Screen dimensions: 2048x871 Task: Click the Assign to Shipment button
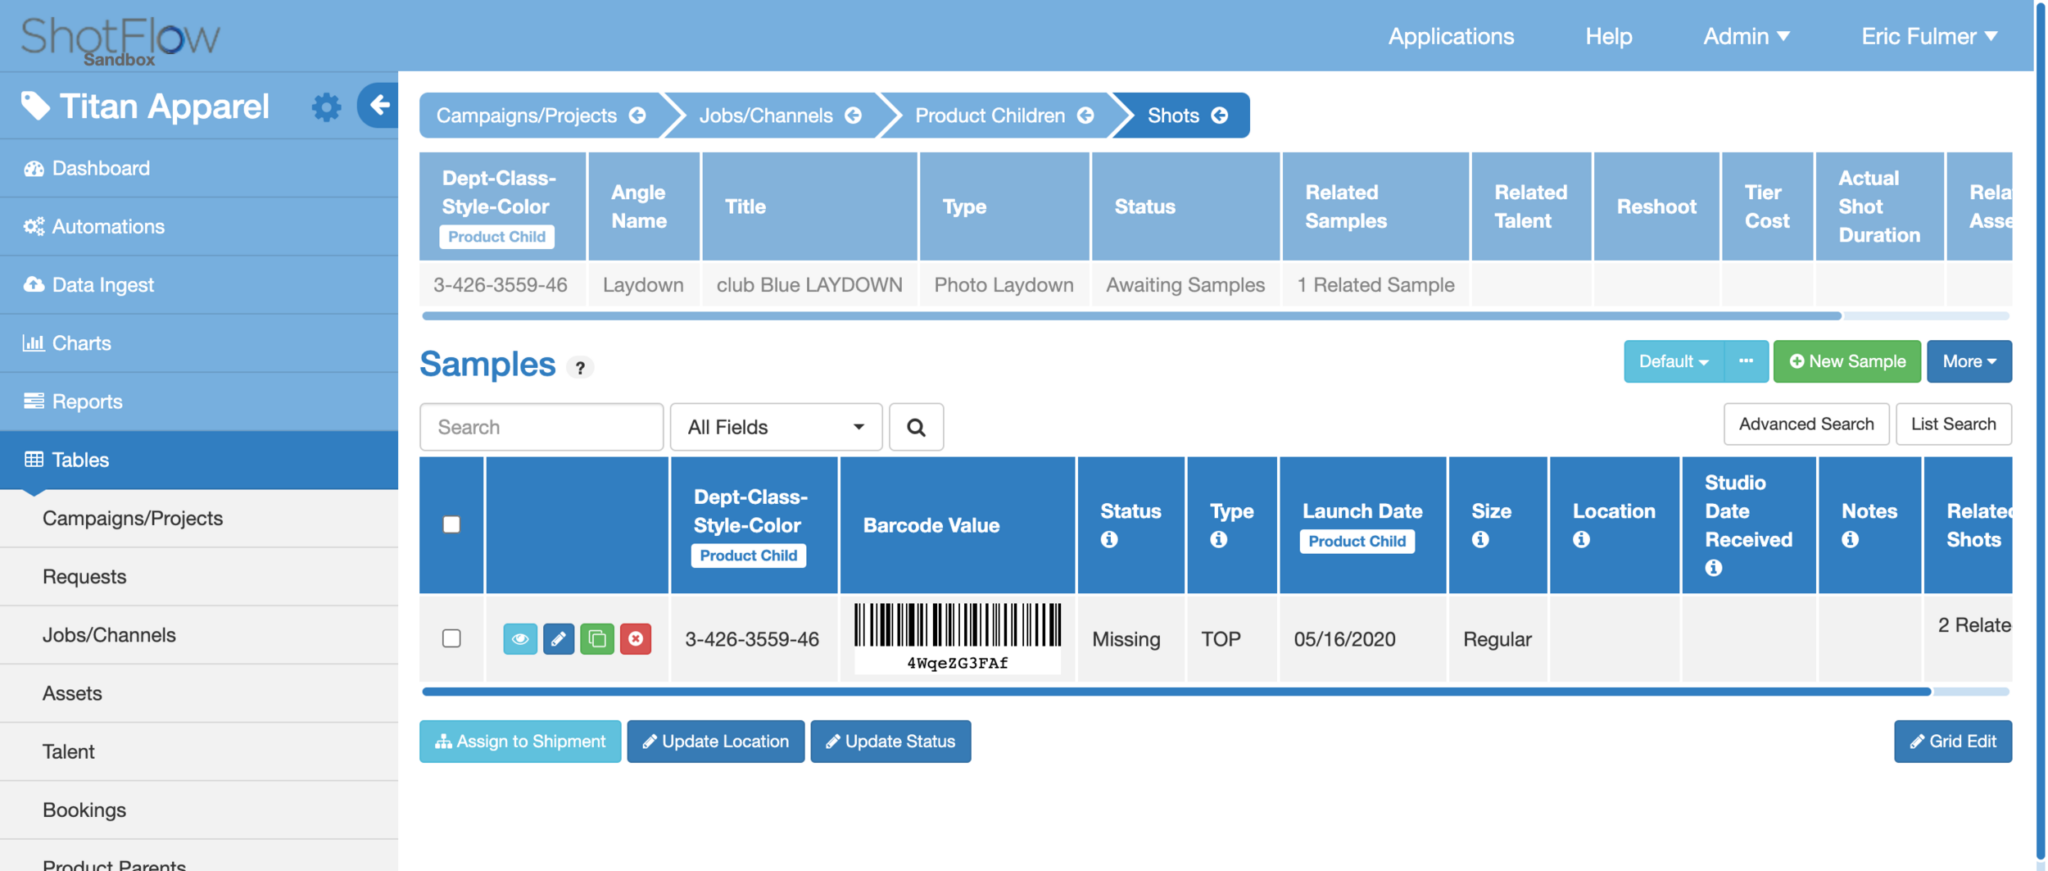point(520,741)
